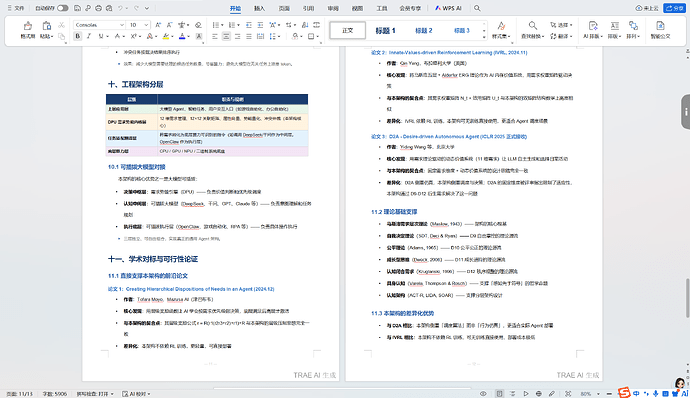This screenshot has height=398, width=690.
Task: Apply the Heading 2 (标题 2) style
Action: coord(424,30)
